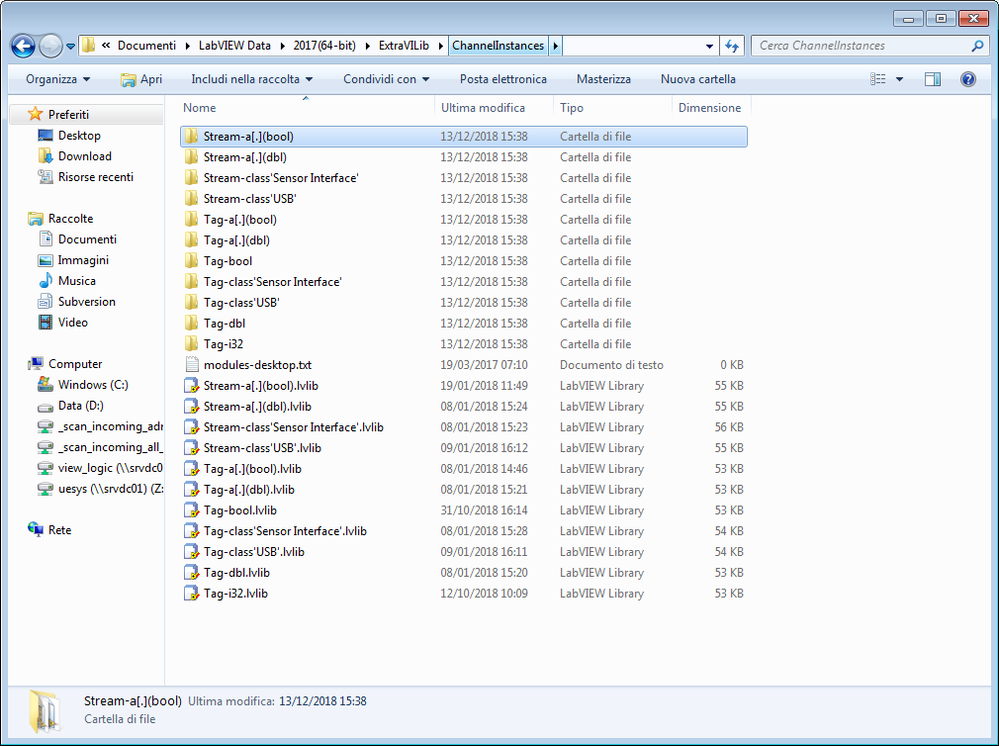
Task: Expand the arrow after ChannelInstances breadcrumb
Action: point(556,46)
